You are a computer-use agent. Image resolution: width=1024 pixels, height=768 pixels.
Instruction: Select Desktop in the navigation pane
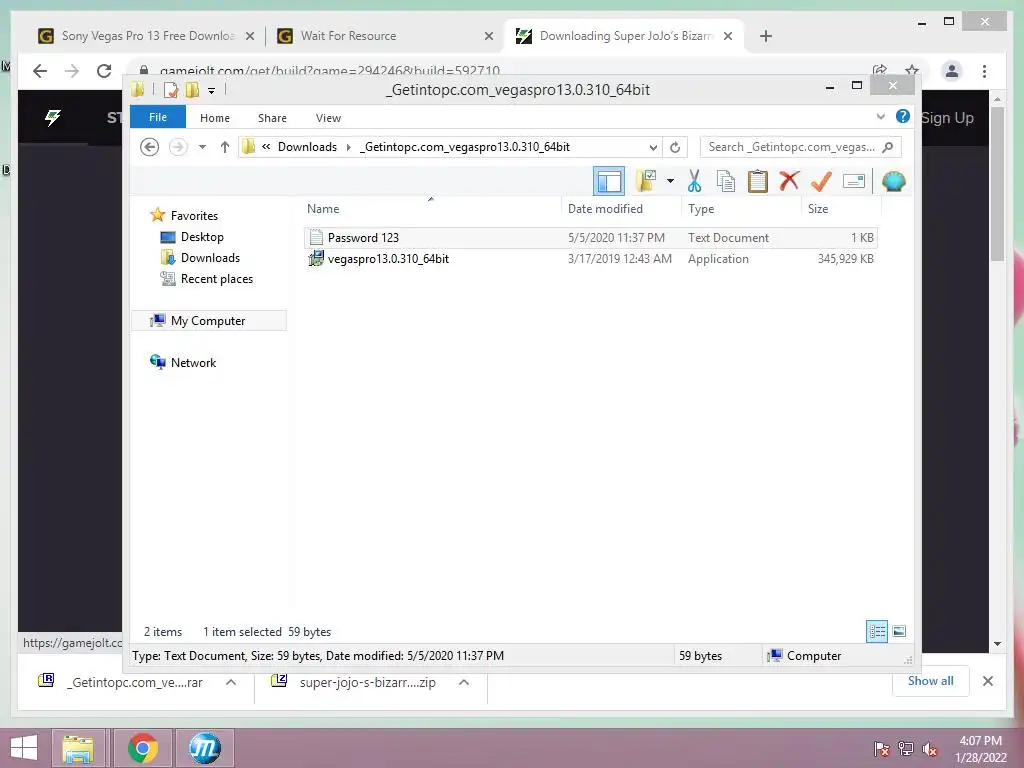click(x=202, y=237)
